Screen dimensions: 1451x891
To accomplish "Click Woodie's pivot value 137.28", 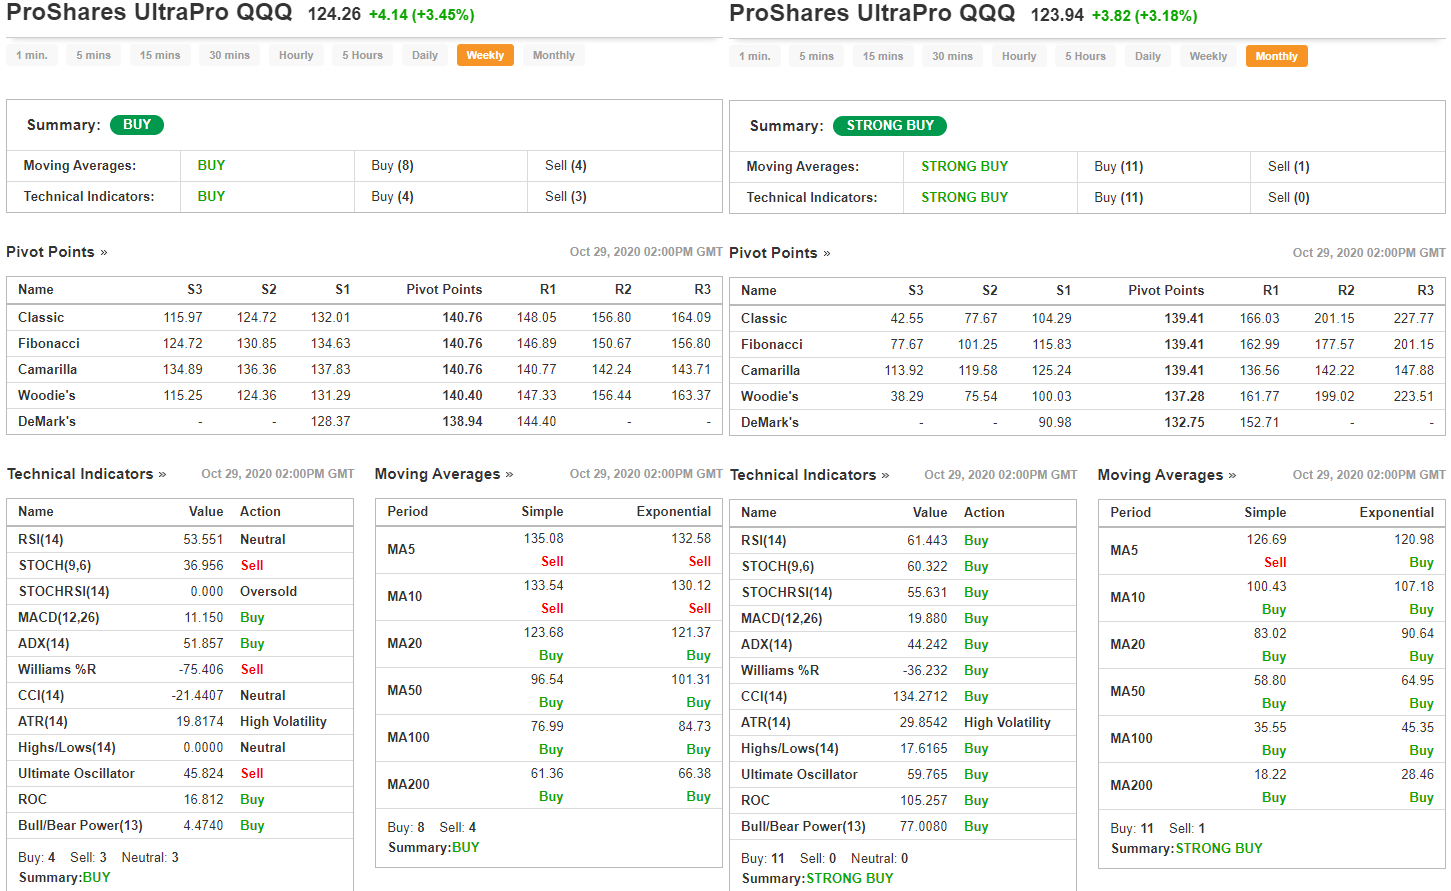I will click(x=1184, y=396).
